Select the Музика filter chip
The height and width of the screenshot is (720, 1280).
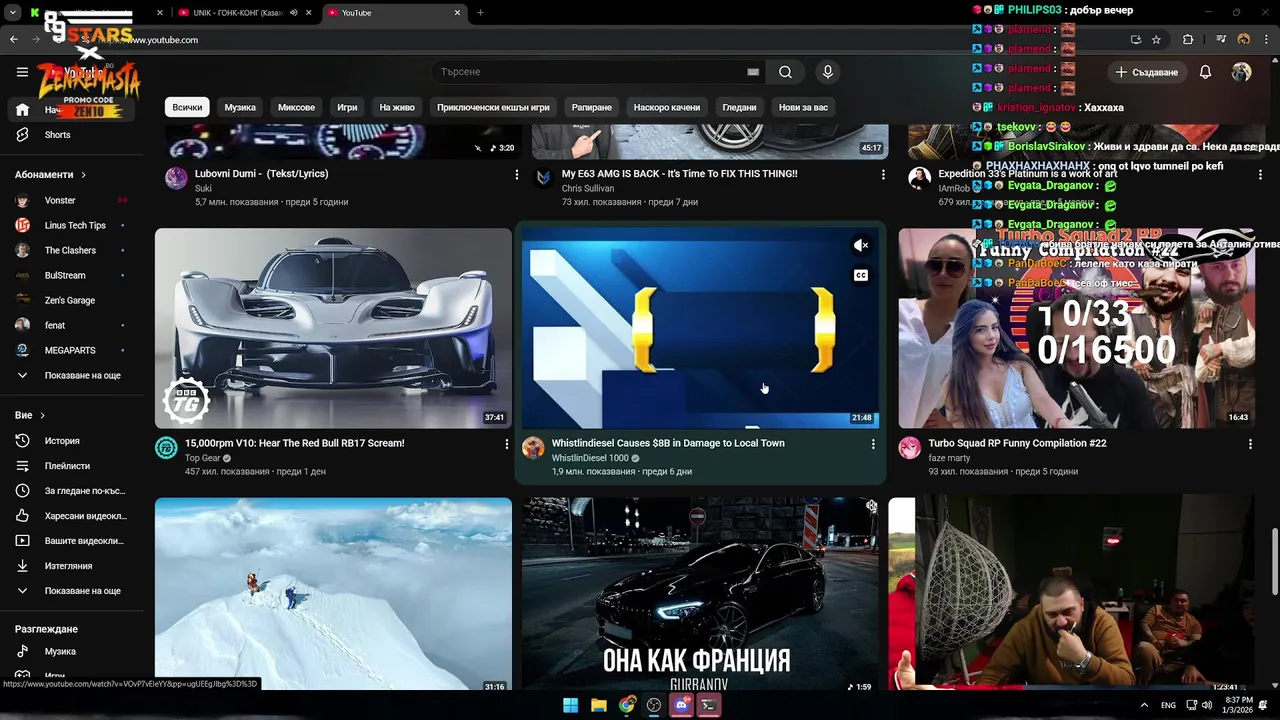[240, 107]
